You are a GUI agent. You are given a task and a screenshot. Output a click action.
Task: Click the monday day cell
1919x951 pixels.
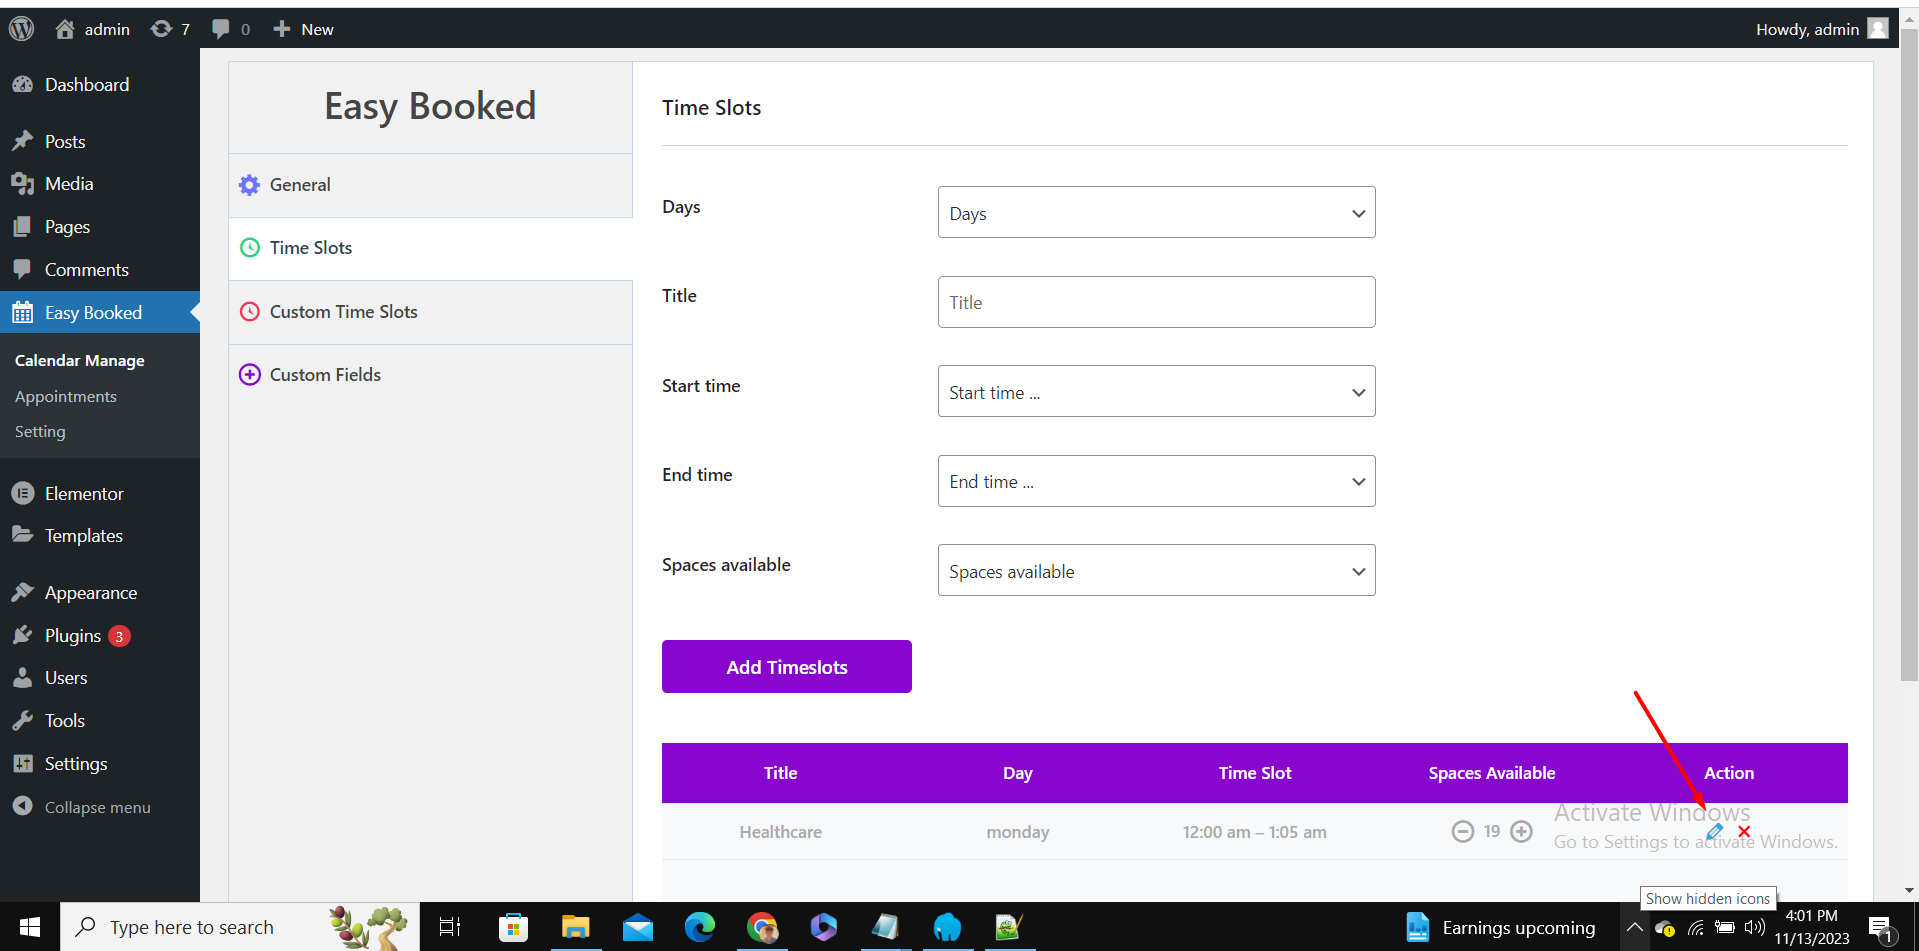1018,832
